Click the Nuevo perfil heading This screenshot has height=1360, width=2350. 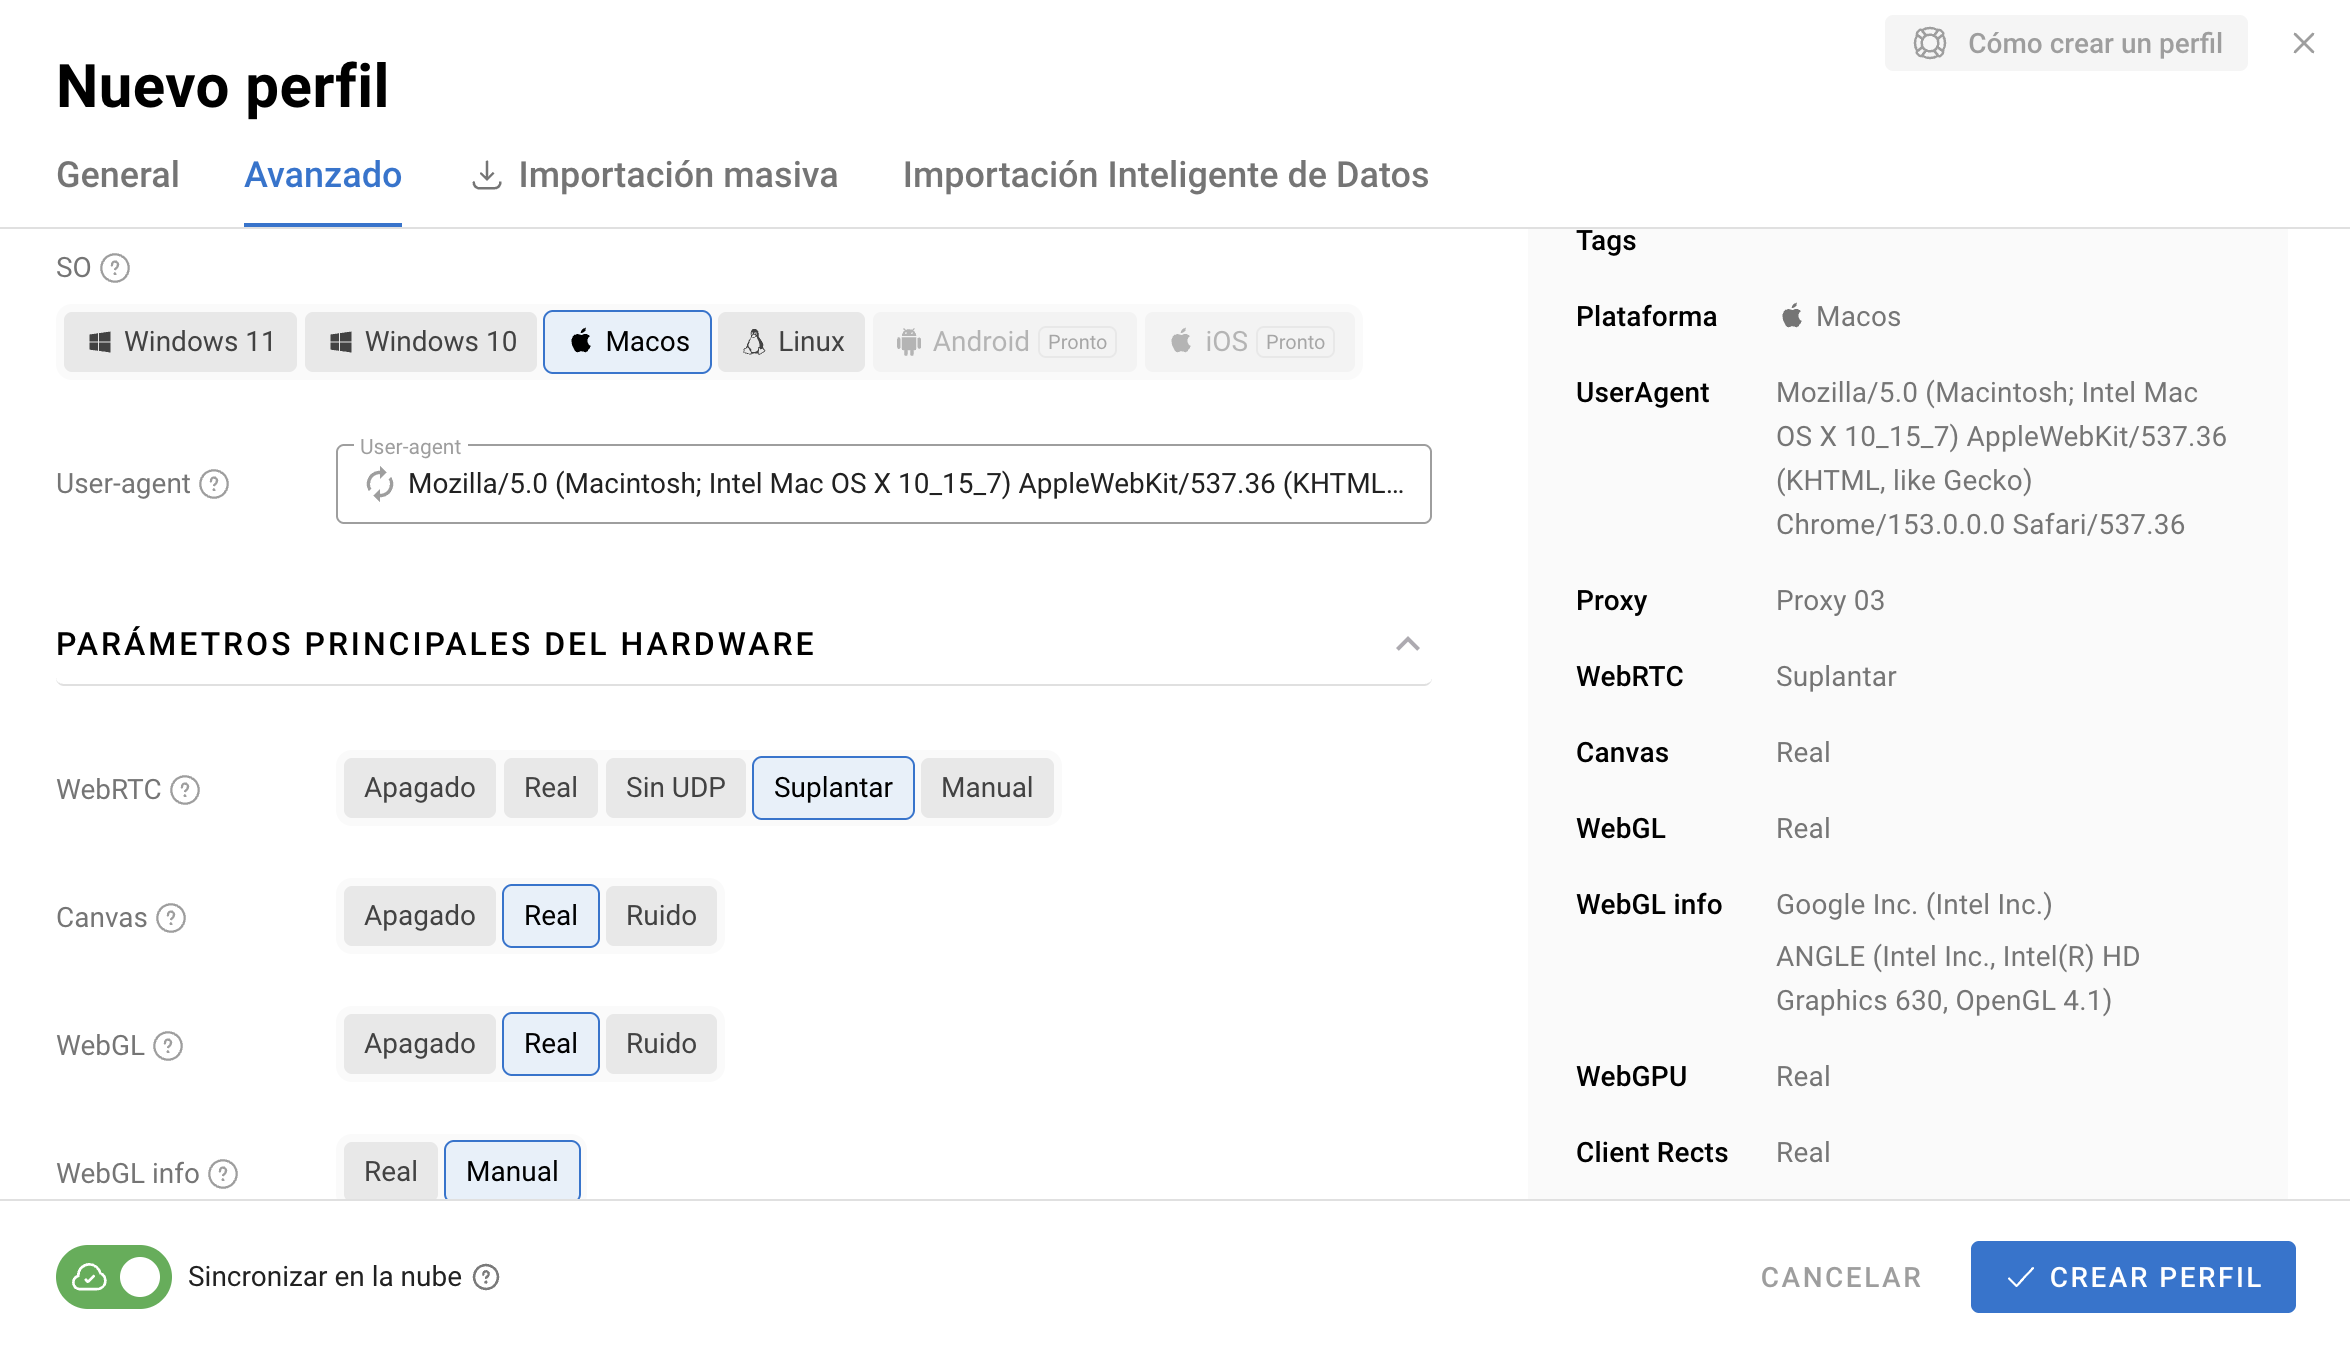coord(222,86)
